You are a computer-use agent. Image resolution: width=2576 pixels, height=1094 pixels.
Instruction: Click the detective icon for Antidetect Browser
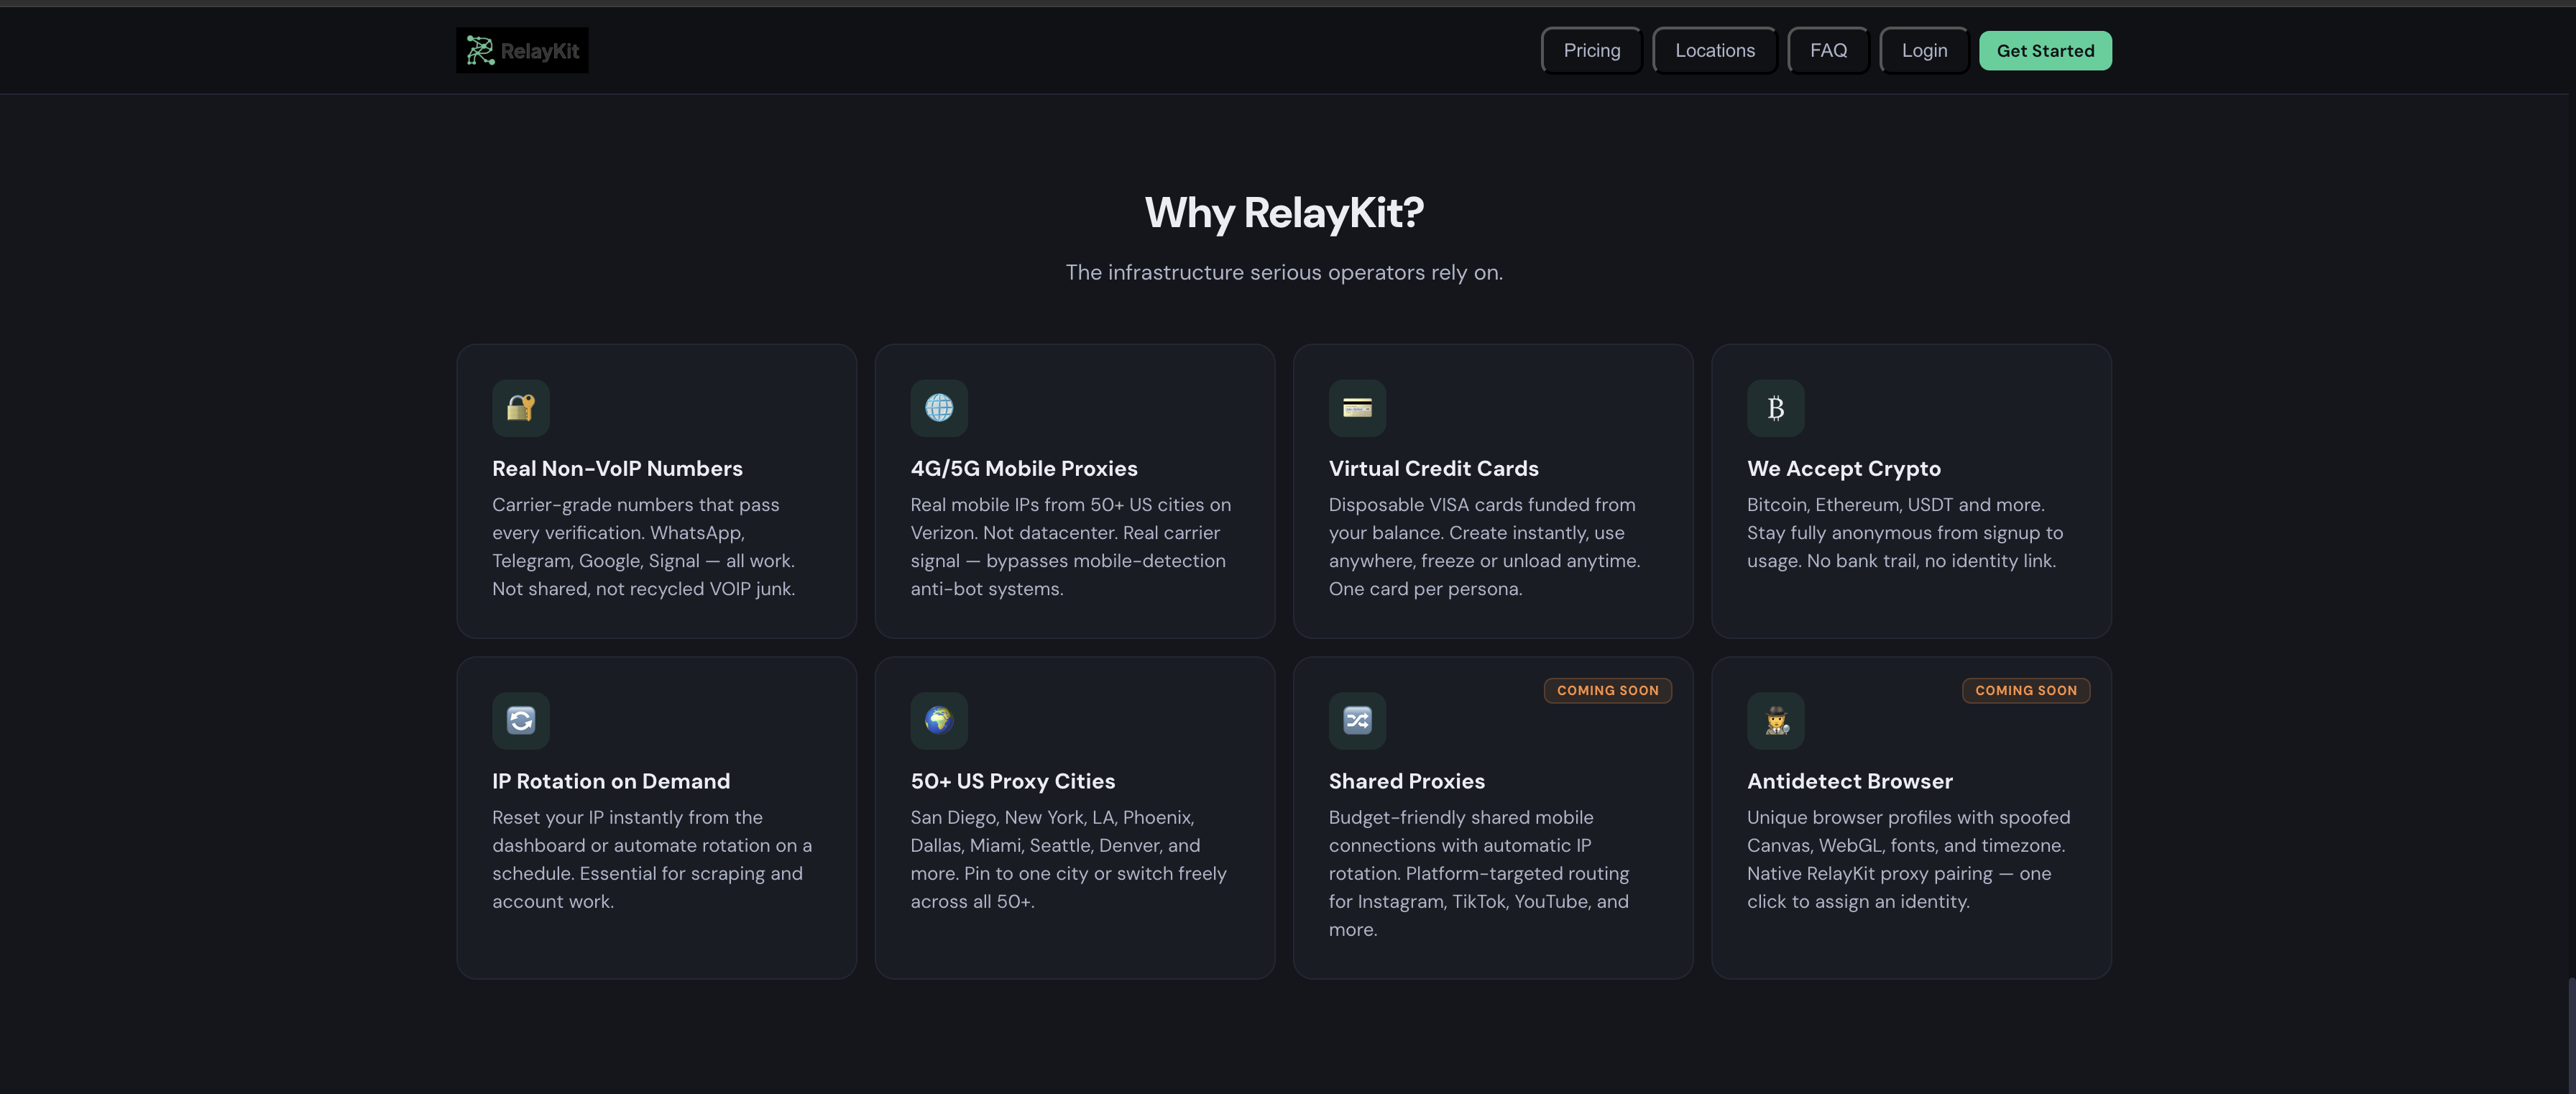[x=1775, y=720]
